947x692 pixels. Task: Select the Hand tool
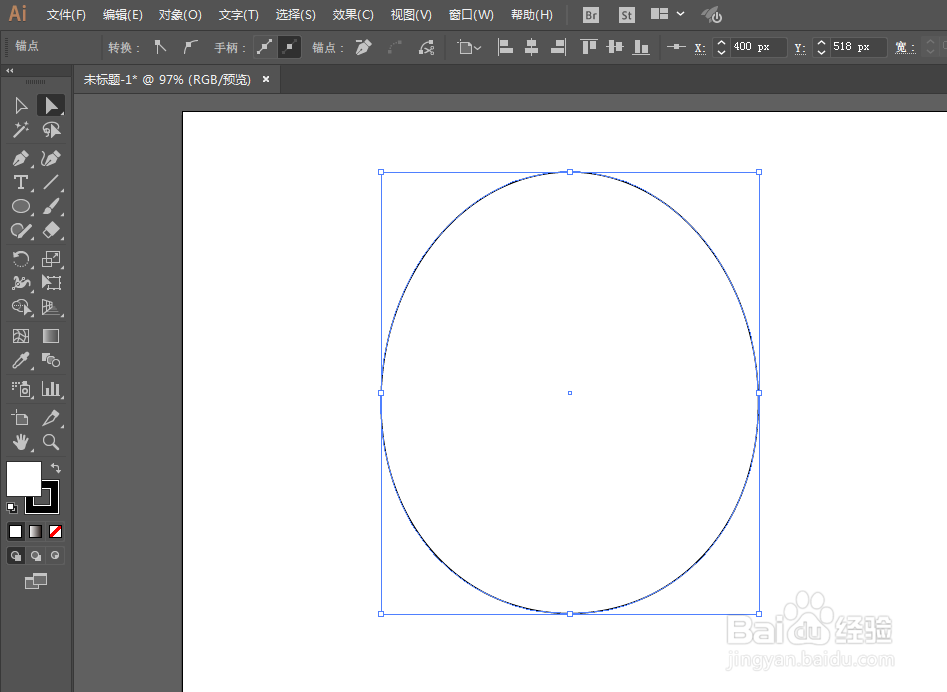20,443
